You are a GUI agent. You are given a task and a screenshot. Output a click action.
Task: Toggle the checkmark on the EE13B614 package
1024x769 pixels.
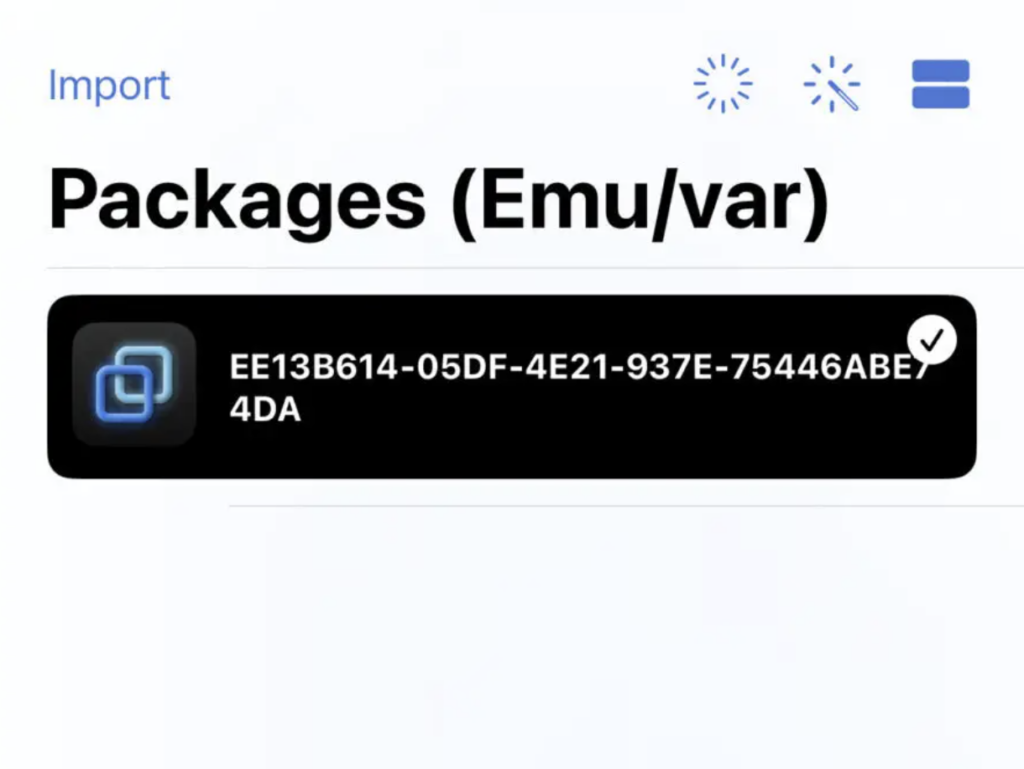click(x=932, y=340)
